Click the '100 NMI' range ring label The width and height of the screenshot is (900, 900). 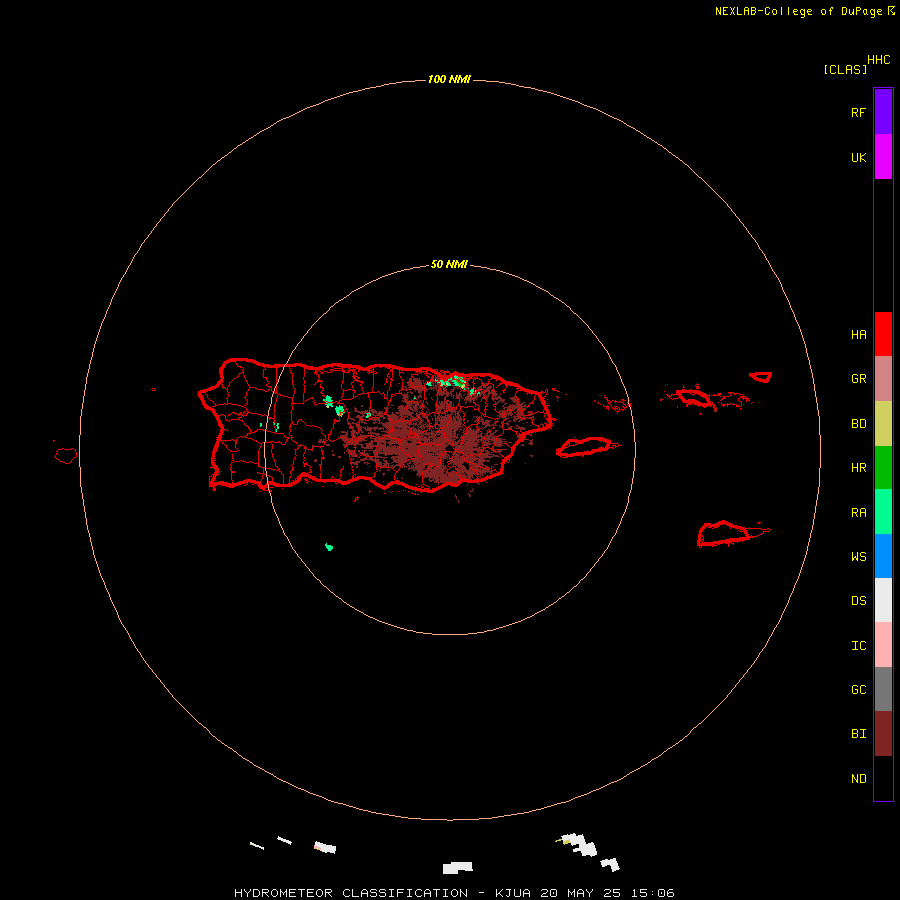449,79
